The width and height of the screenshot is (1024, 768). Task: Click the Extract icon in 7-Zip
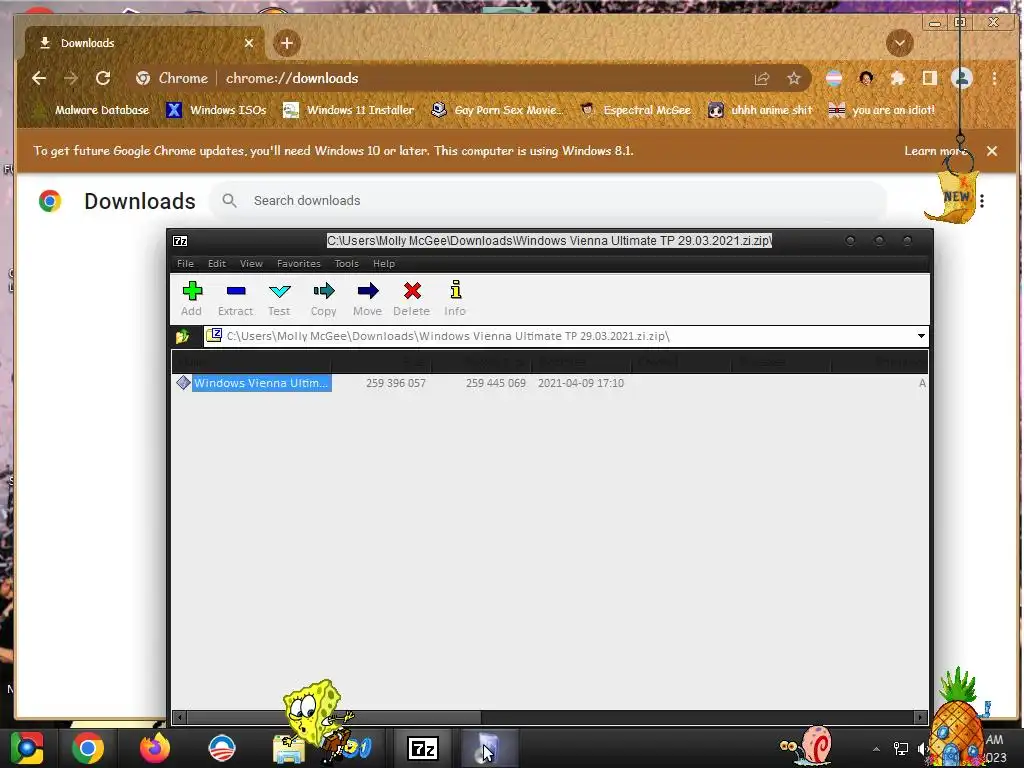pyautogui.click(x=236, y=291)
